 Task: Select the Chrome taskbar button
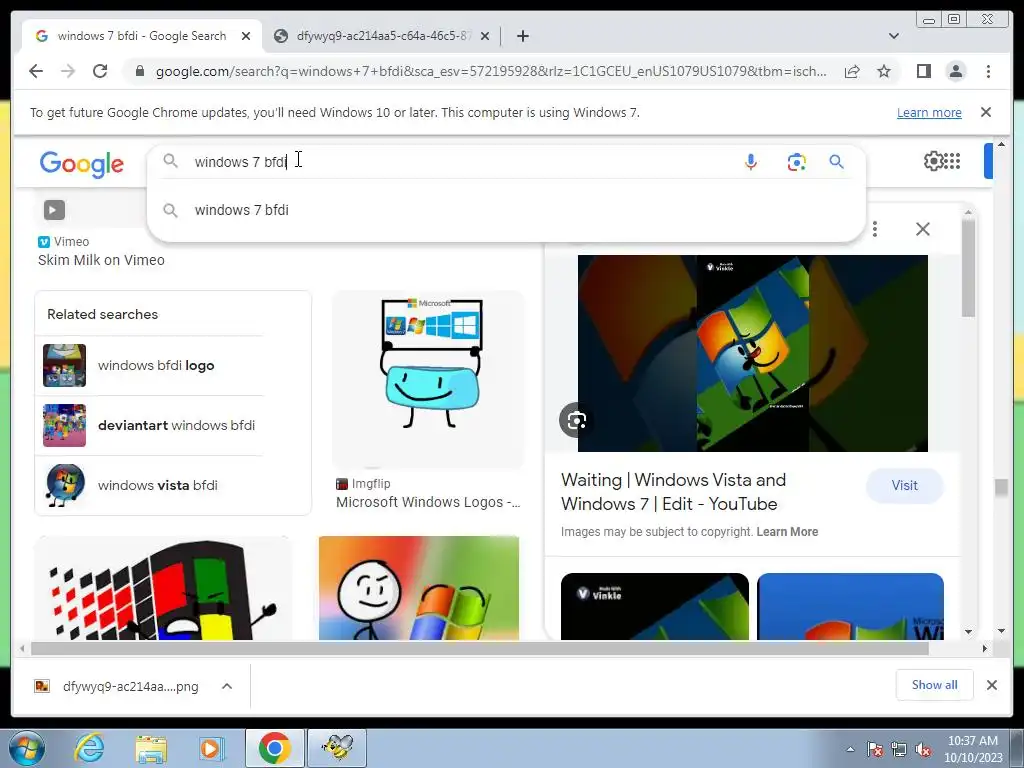(x=274, y=748)
